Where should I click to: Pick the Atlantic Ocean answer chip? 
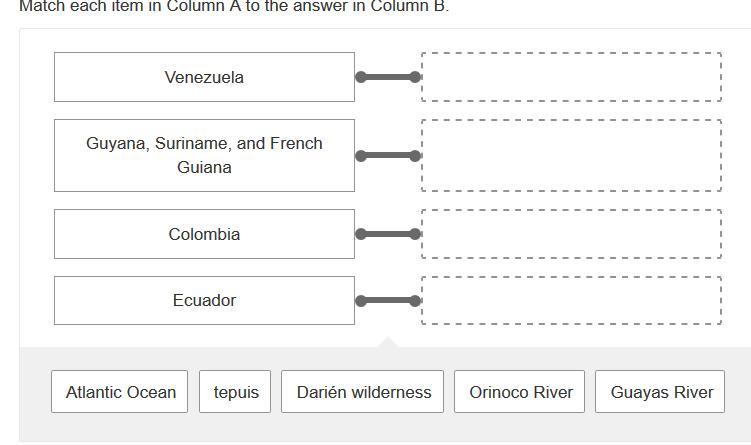(121, 392)
